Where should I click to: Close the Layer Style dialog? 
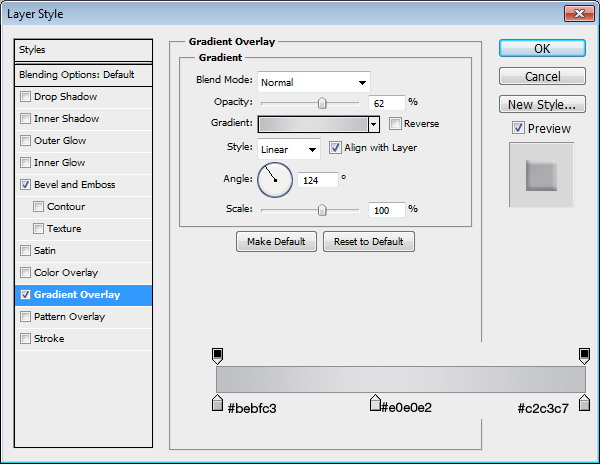coord(577,14)
